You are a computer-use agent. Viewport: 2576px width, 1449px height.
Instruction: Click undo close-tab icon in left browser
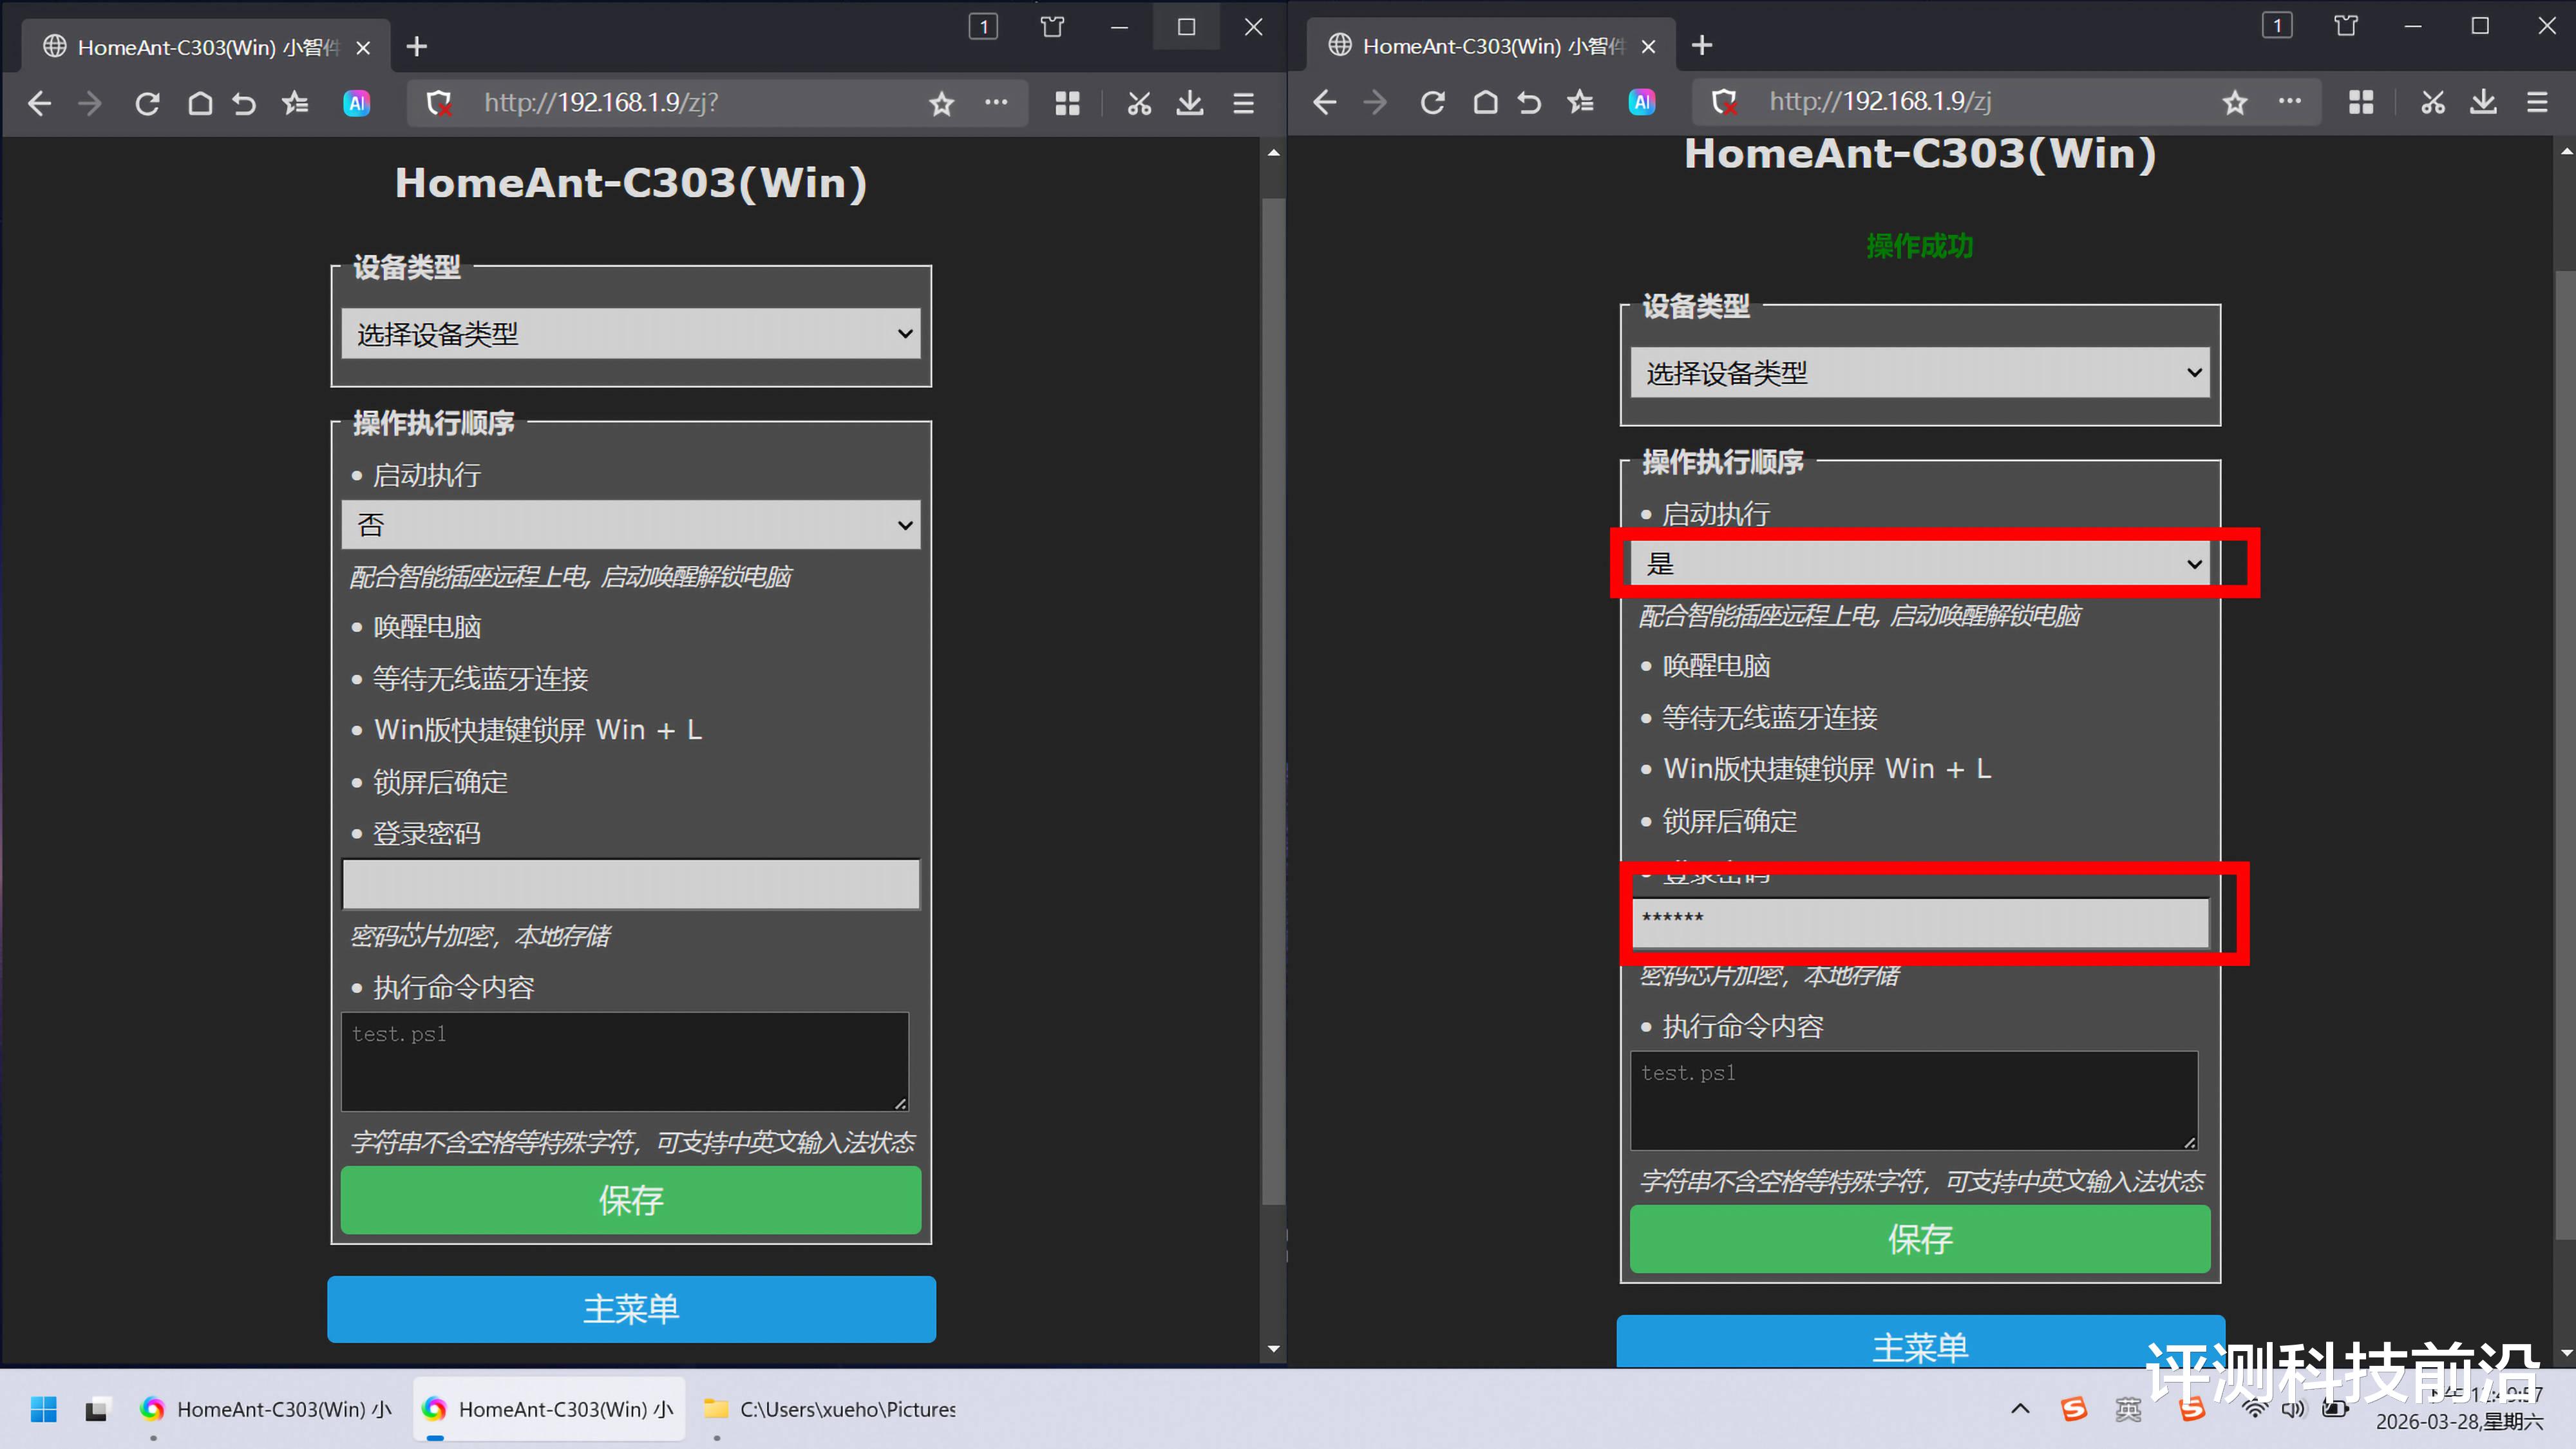(244, 103)
